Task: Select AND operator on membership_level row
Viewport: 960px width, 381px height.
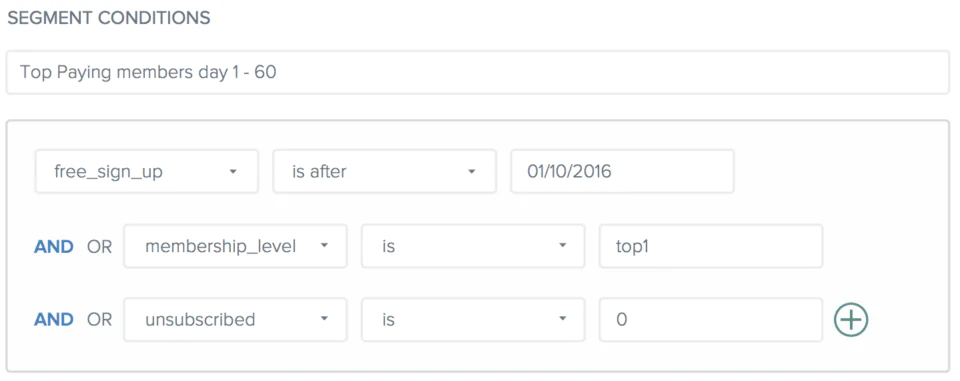Action: 54,246
